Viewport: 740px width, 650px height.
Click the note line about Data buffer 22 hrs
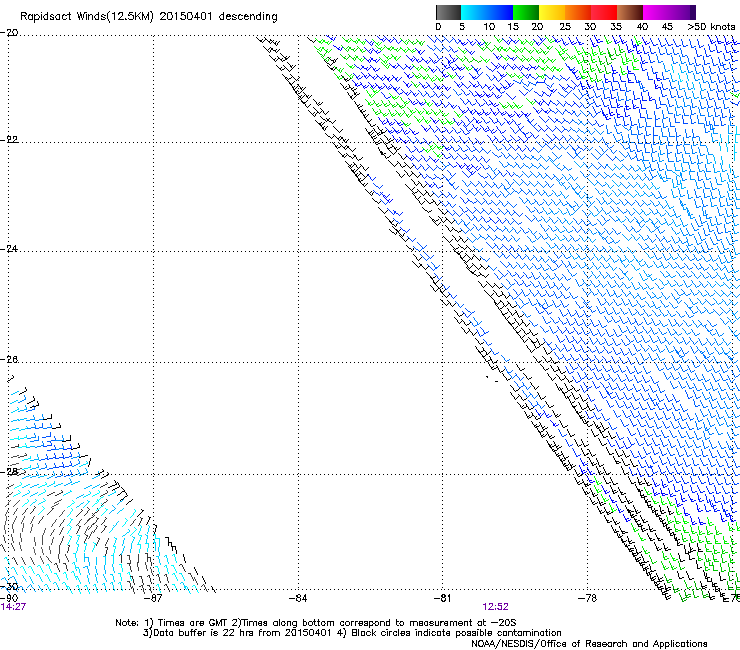point(352,633)
